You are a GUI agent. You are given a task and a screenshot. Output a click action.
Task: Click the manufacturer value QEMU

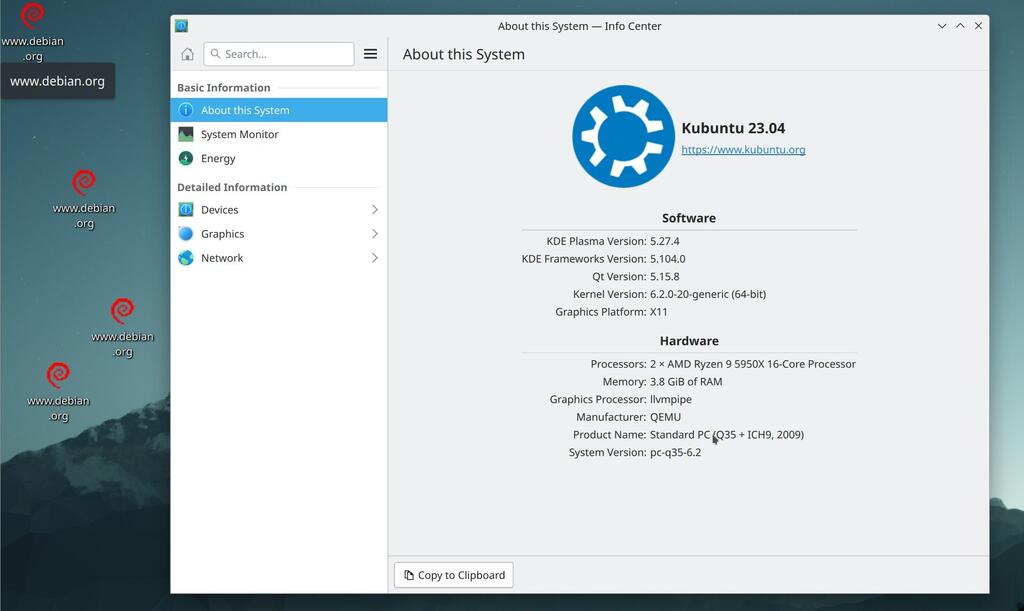pyautogui.click(x=665, y=417)
